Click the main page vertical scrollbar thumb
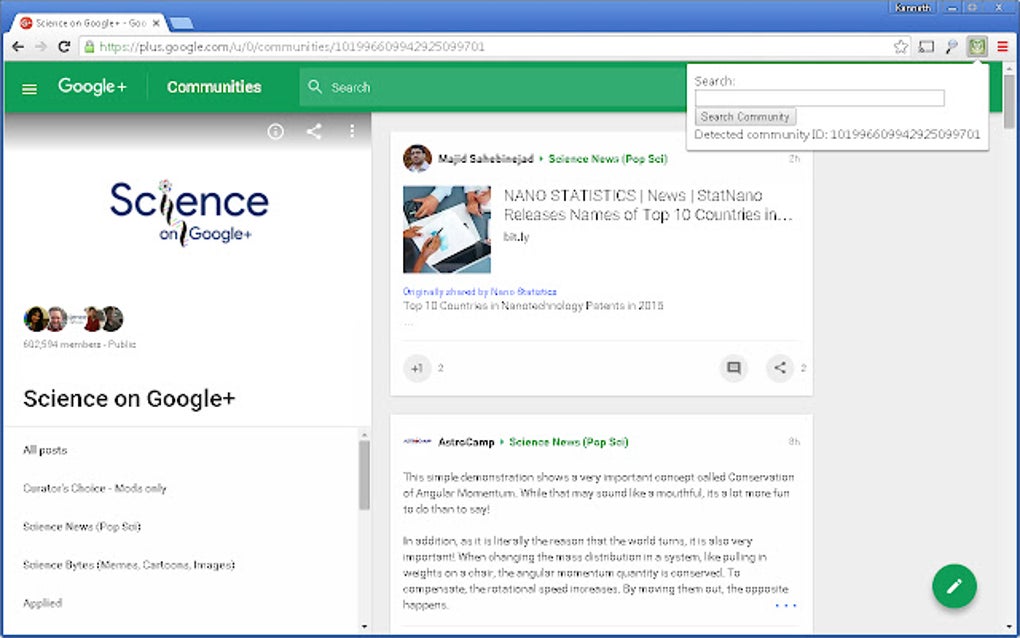Viewport: 1020px width, 638px height. [1009, 101]
